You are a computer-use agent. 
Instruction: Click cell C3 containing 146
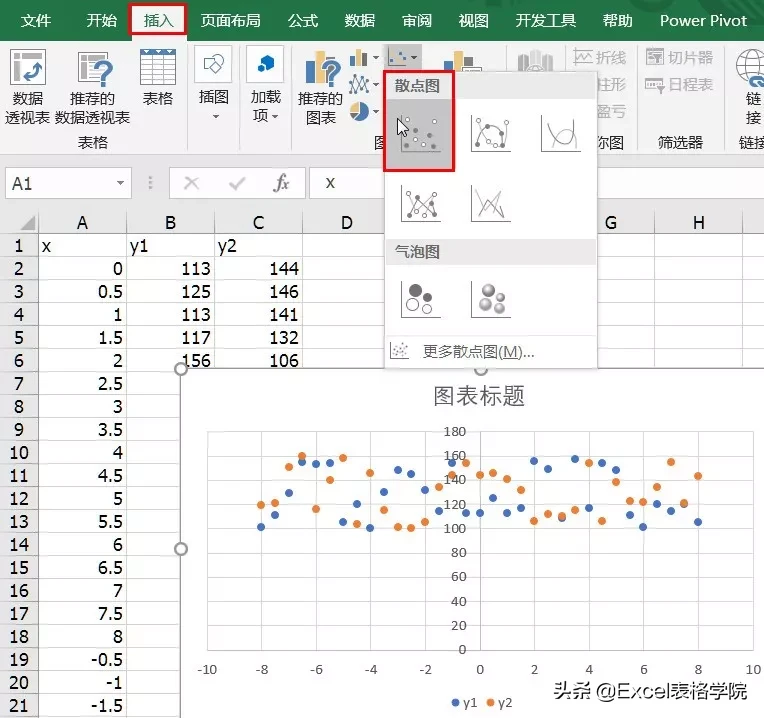click(x=258, y=291)
